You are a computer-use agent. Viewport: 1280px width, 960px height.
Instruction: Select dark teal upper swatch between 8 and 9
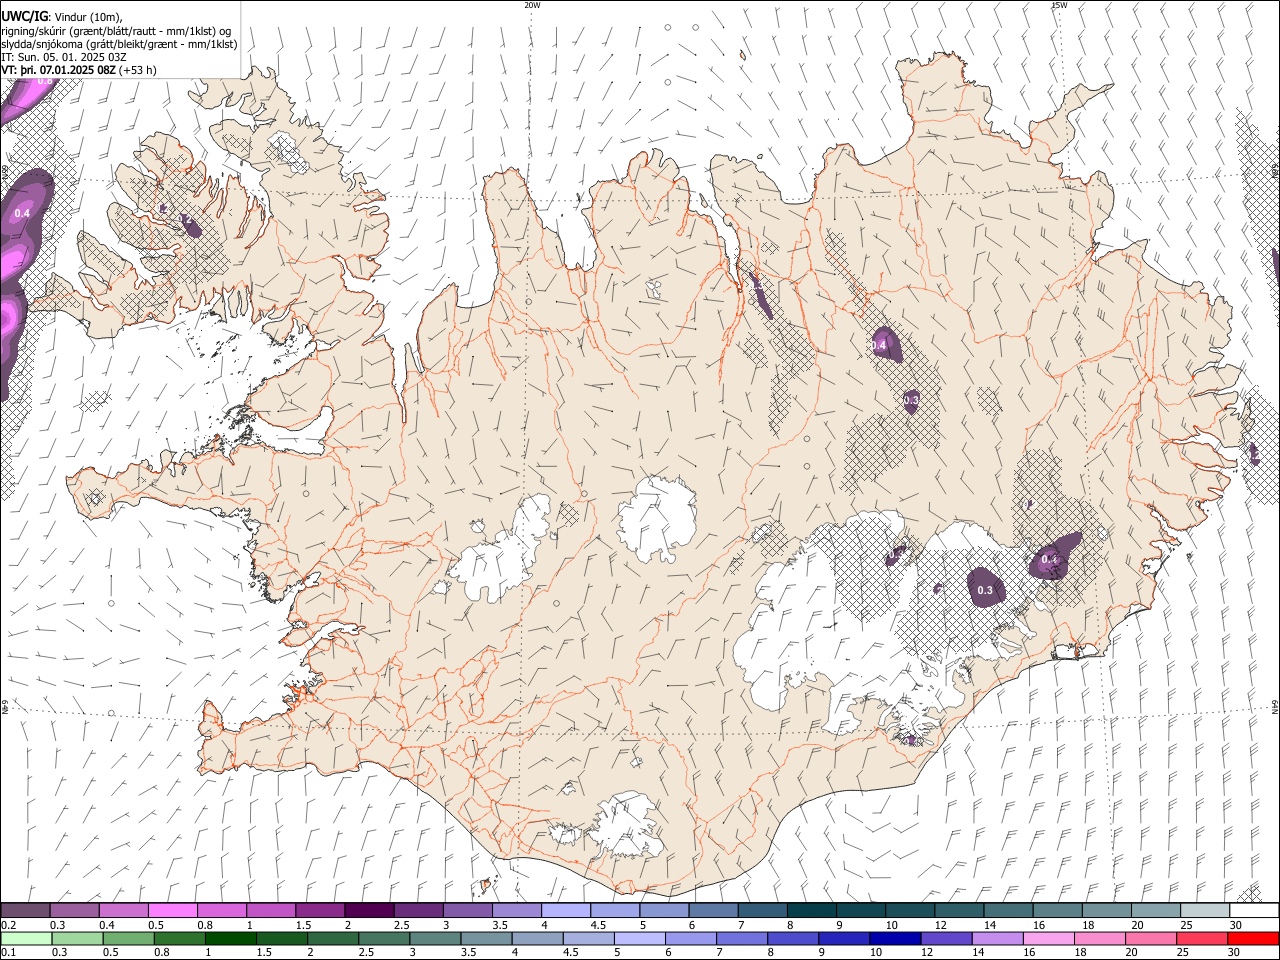pyautogui.click(x=811, y=911)
